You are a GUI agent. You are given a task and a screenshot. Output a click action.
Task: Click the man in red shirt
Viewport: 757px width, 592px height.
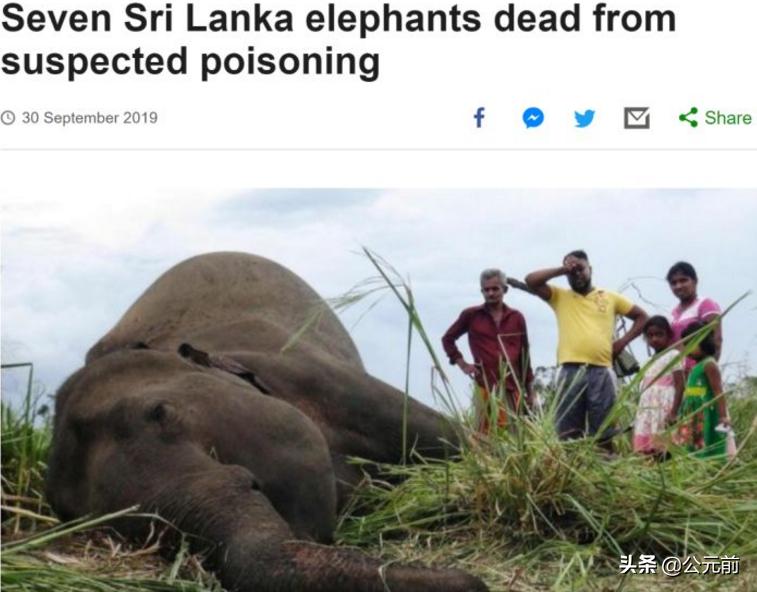click(489, 350)
